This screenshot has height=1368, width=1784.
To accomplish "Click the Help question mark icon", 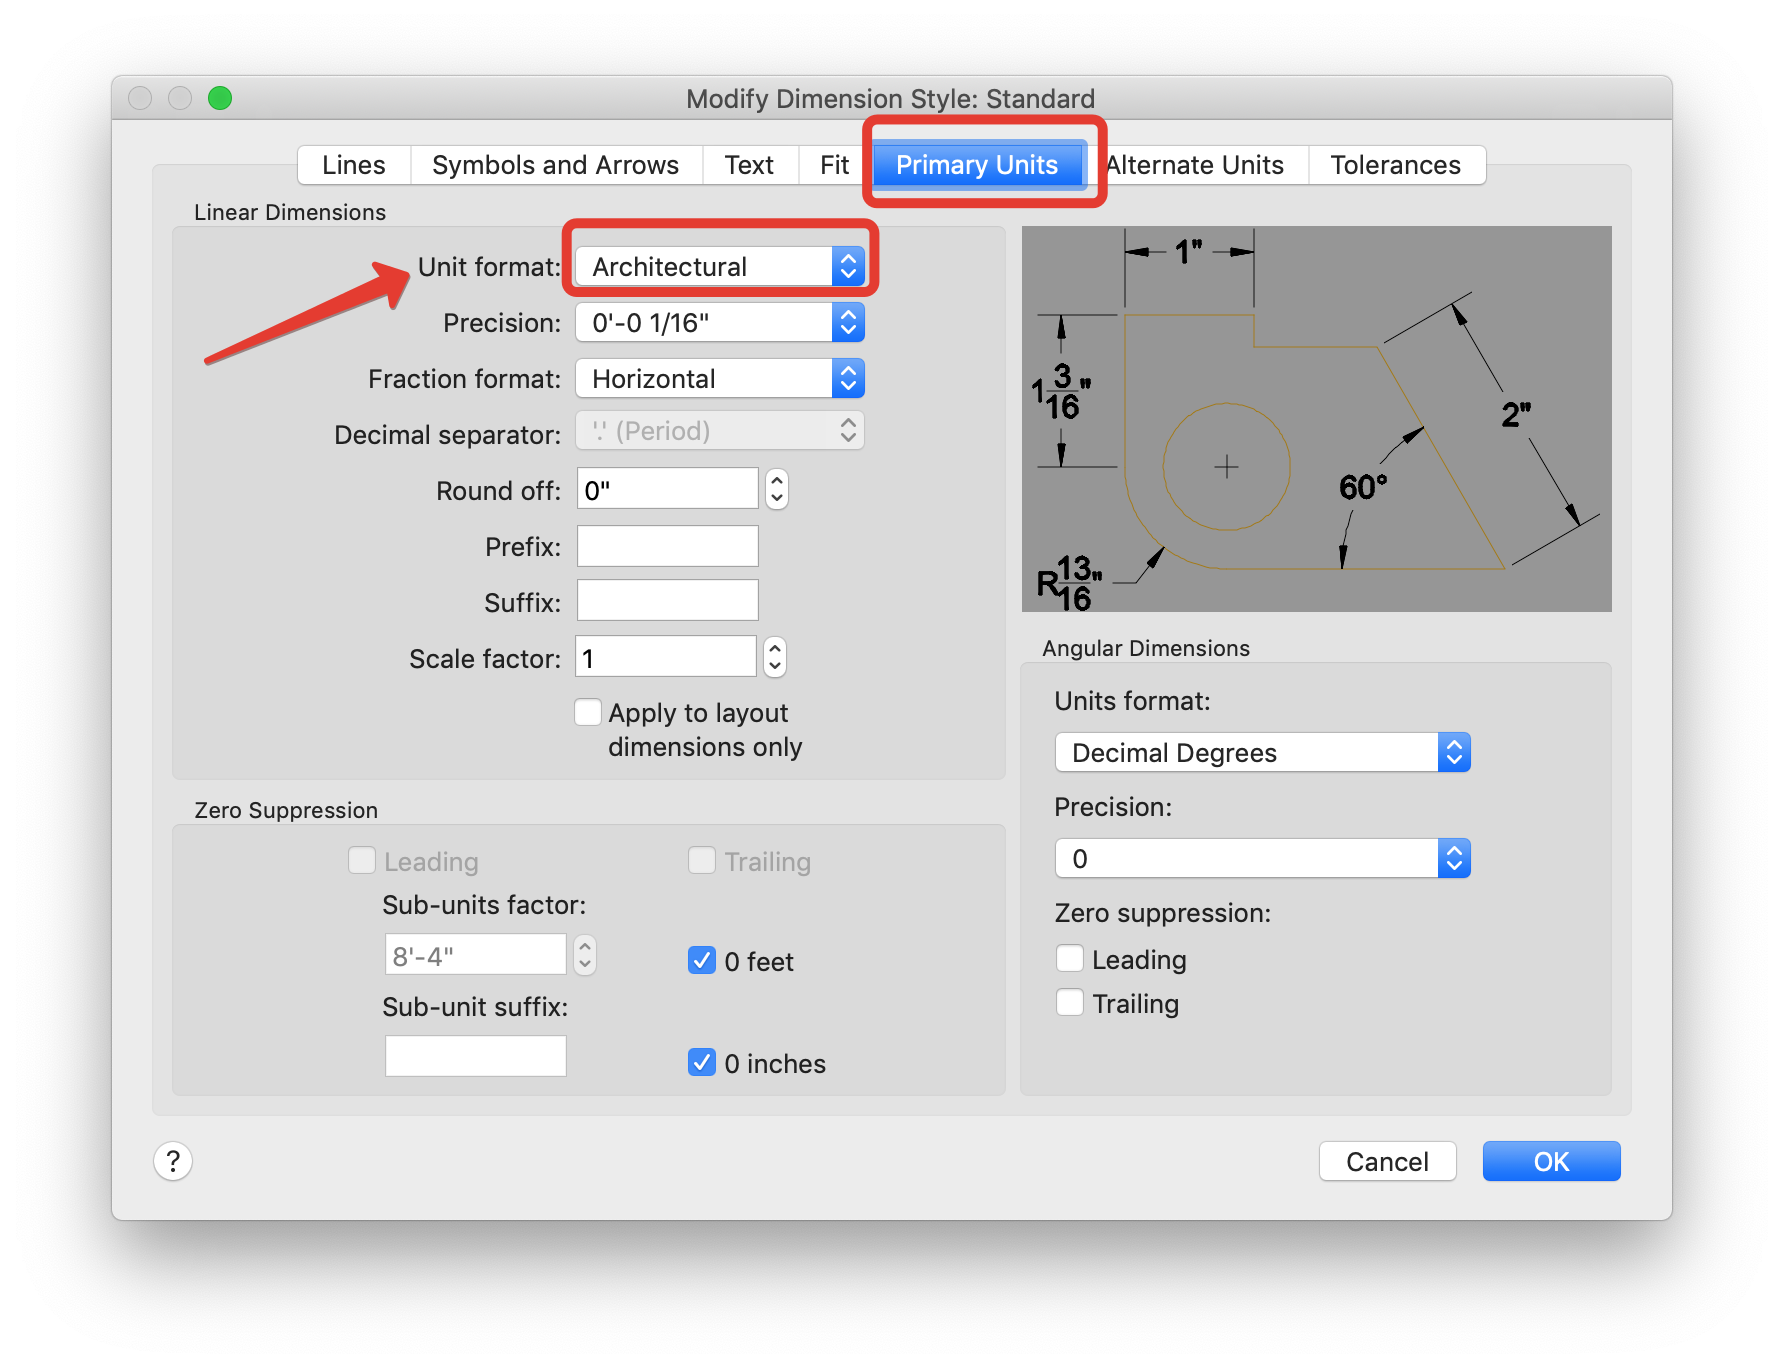I will click(174, 1161).
